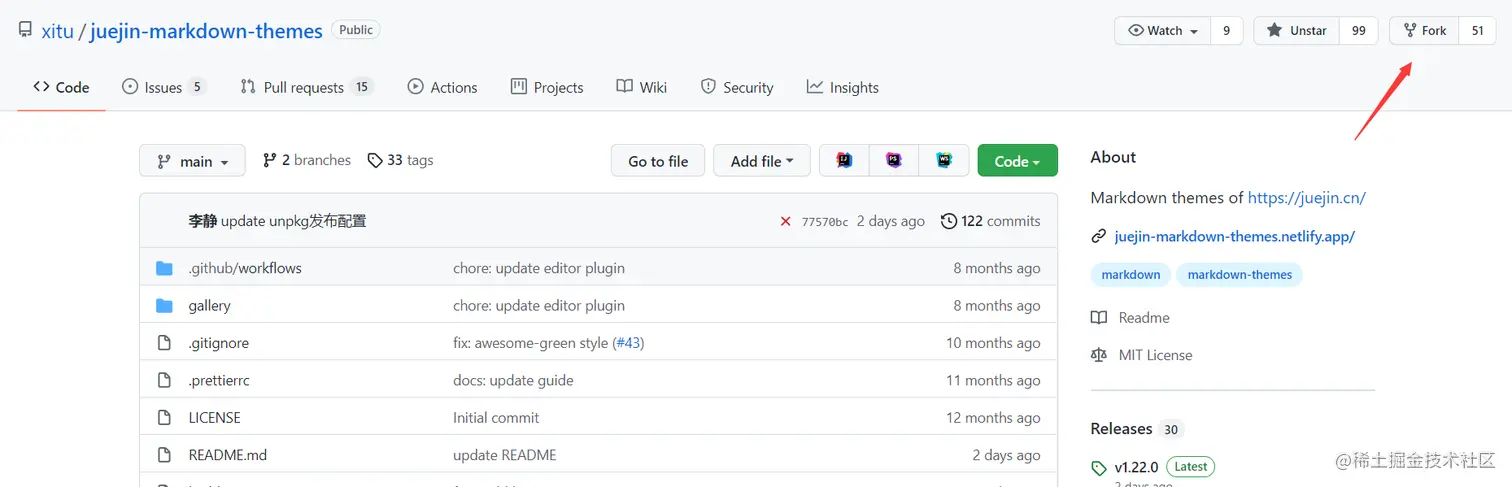Viewport: 1512px width, 487px height.
Task: Expand the Add file dropdown
Action: click(x=762, y=161)
